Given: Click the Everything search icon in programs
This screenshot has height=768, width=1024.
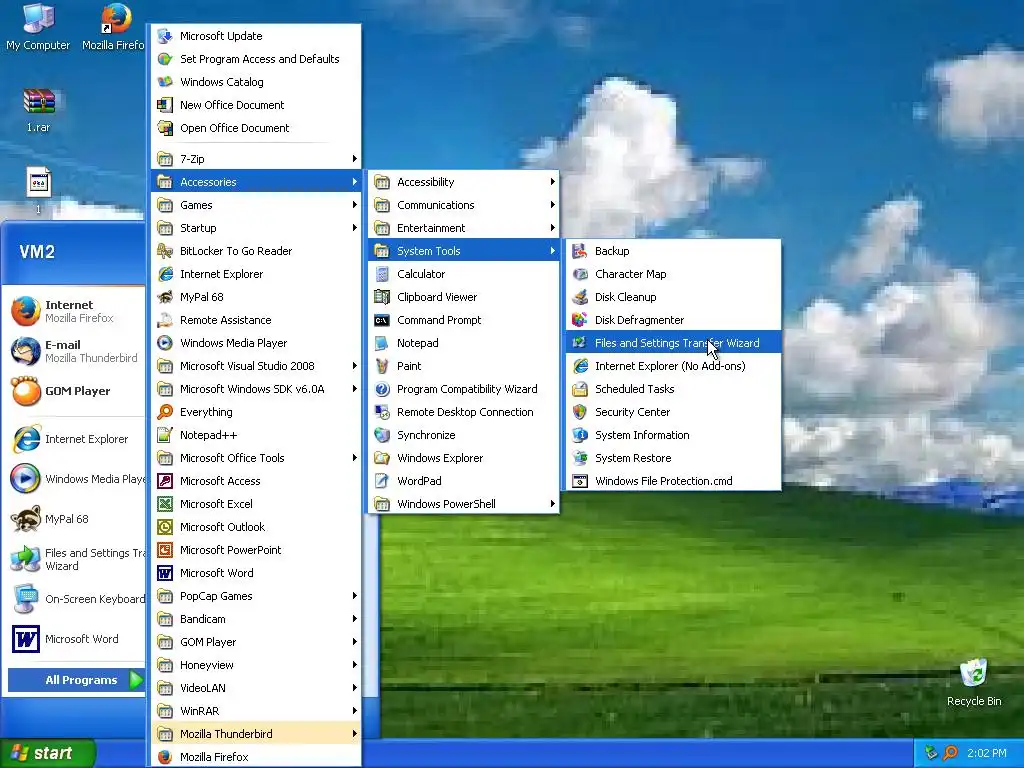Looking at the screenshot, I should click(165, 411).
